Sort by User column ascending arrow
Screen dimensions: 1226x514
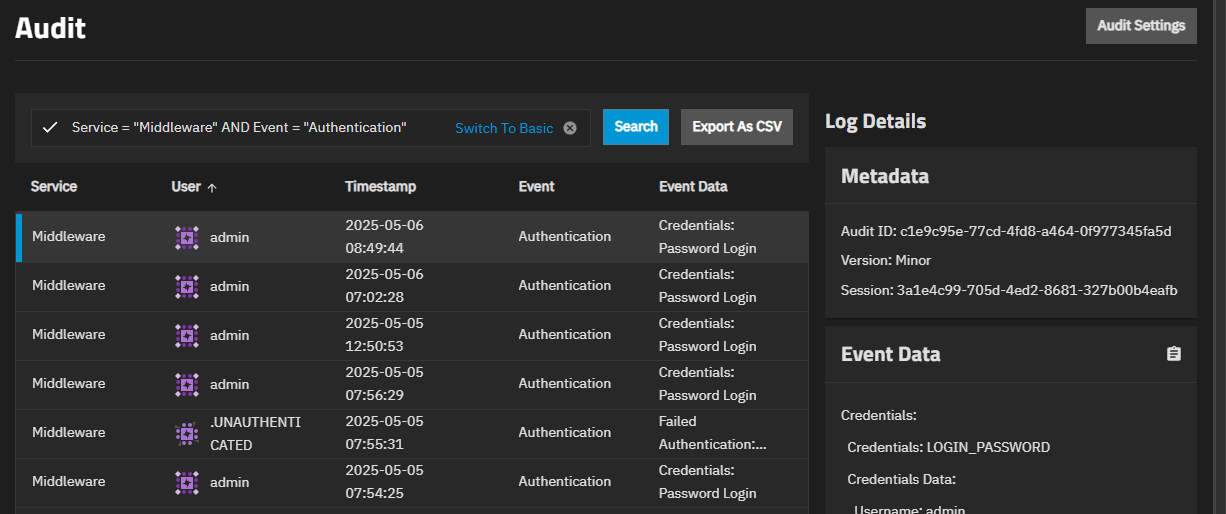click(212, 187)
